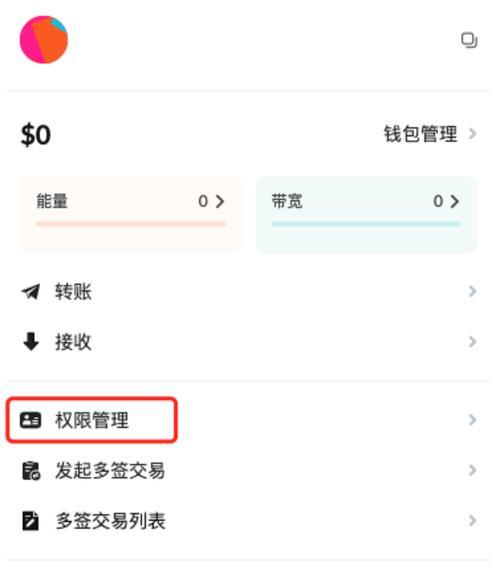Open the 权限管理 permission management entry

point(250,420)
